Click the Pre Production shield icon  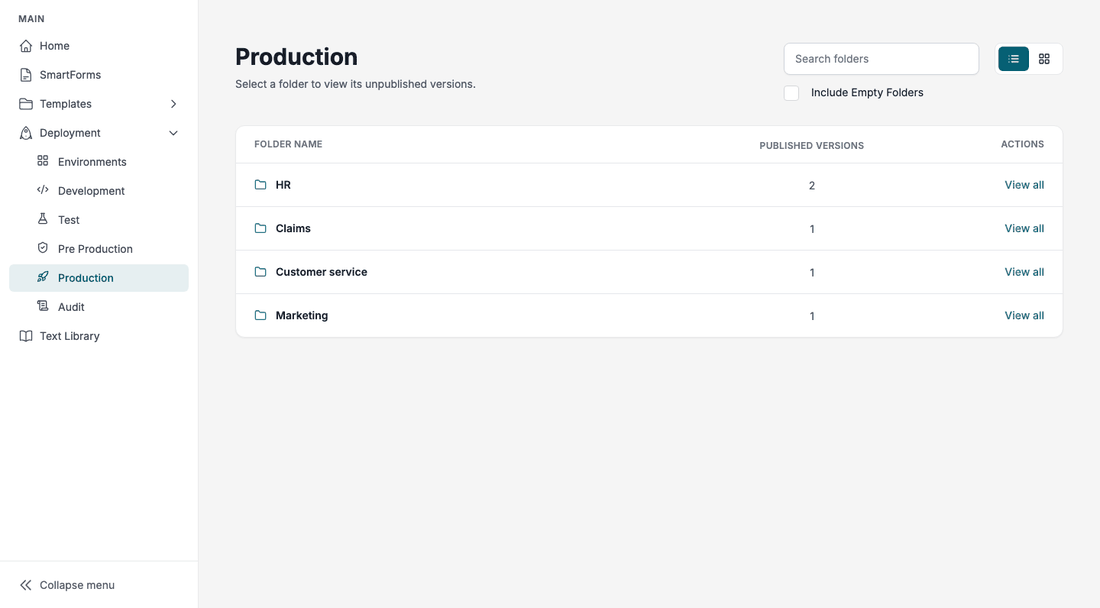[x=43, y=248]
